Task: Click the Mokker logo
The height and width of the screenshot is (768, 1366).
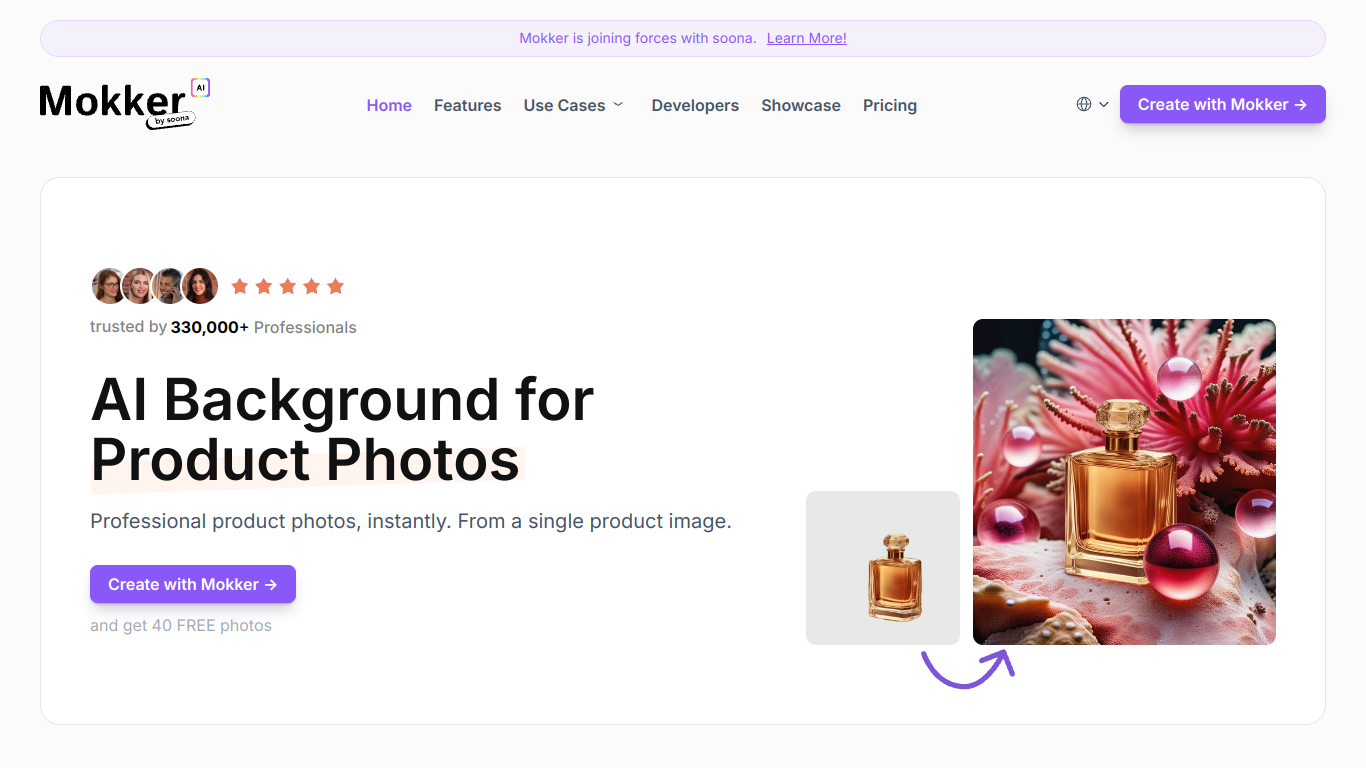Action: click(x=125, y=104)
